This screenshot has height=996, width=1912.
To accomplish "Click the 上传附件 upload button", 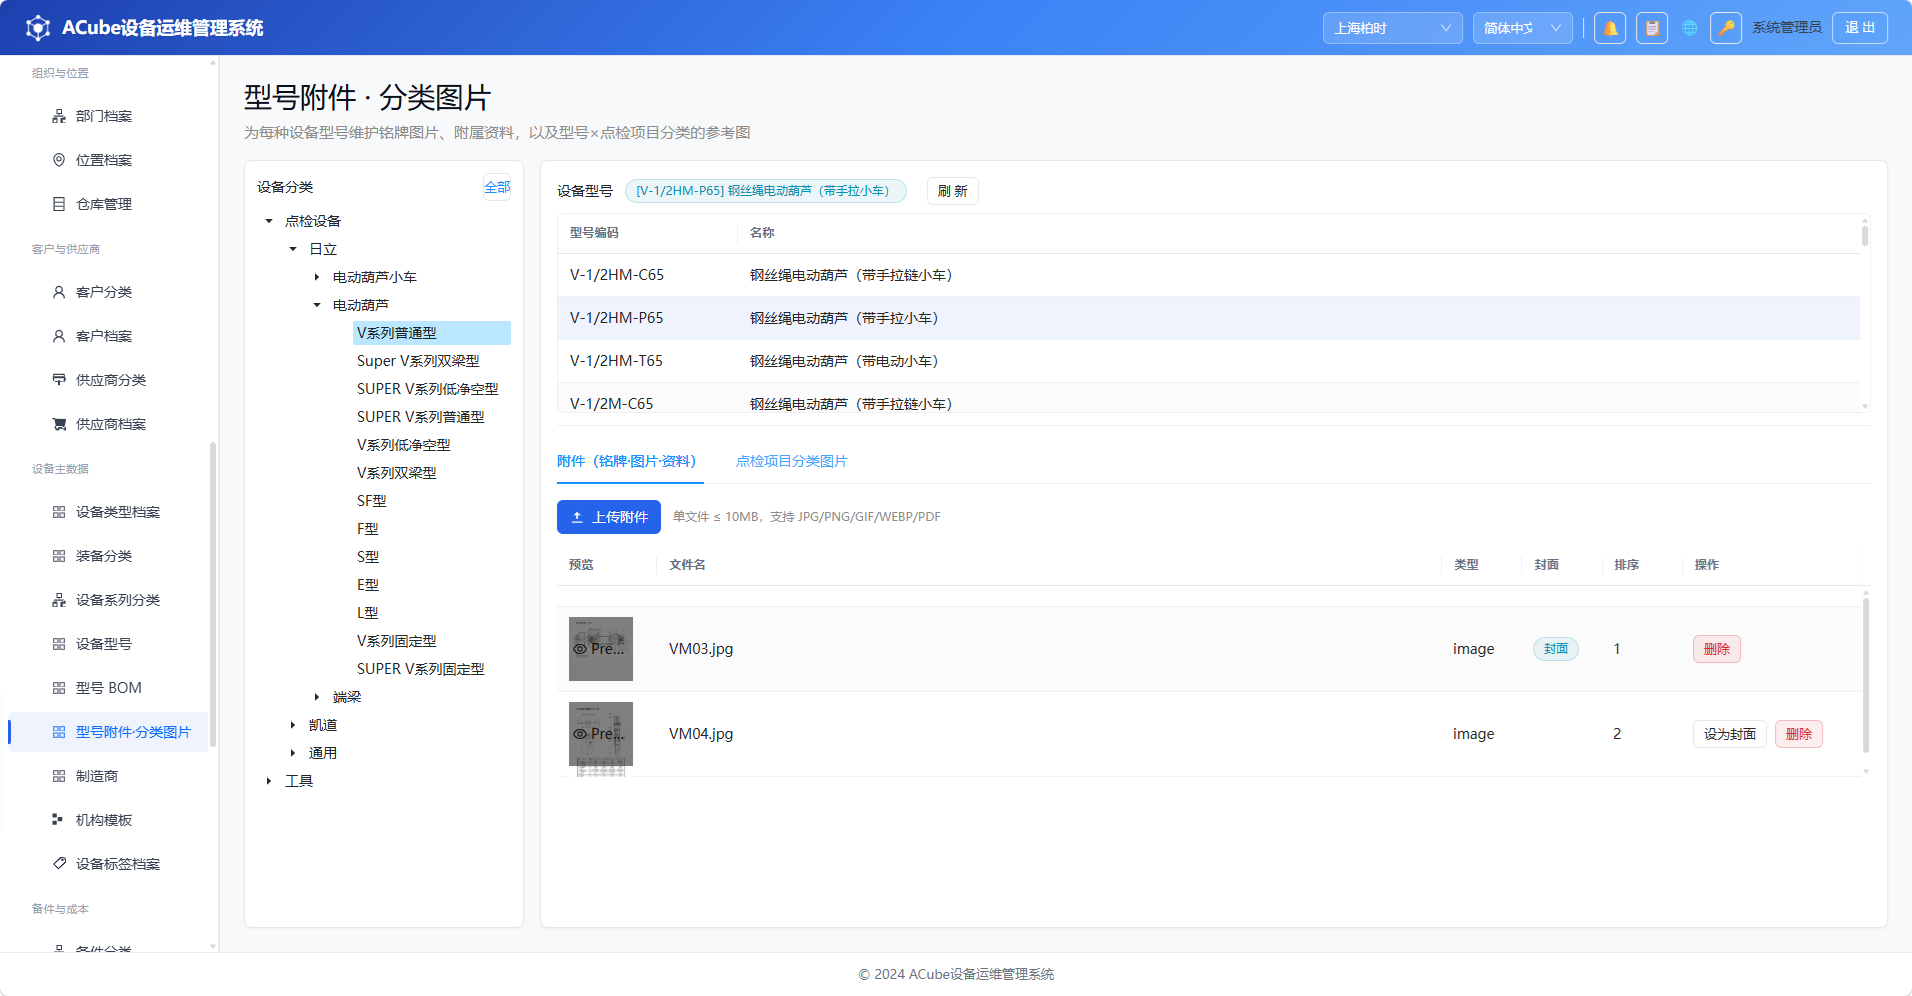I will coord(609,517).
